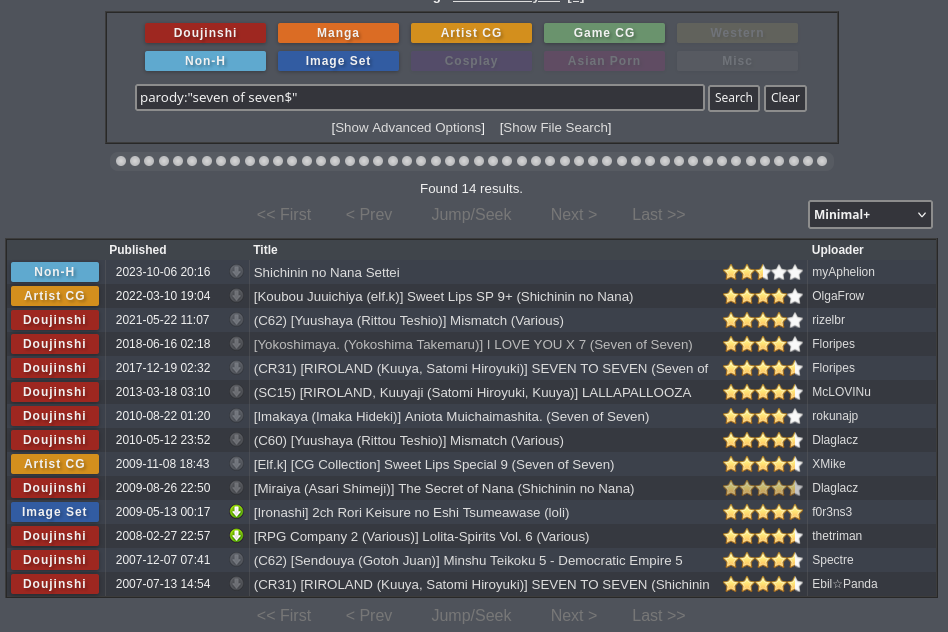
Task: Click the bottom Next > pagination link
Action: coord(574,615)
